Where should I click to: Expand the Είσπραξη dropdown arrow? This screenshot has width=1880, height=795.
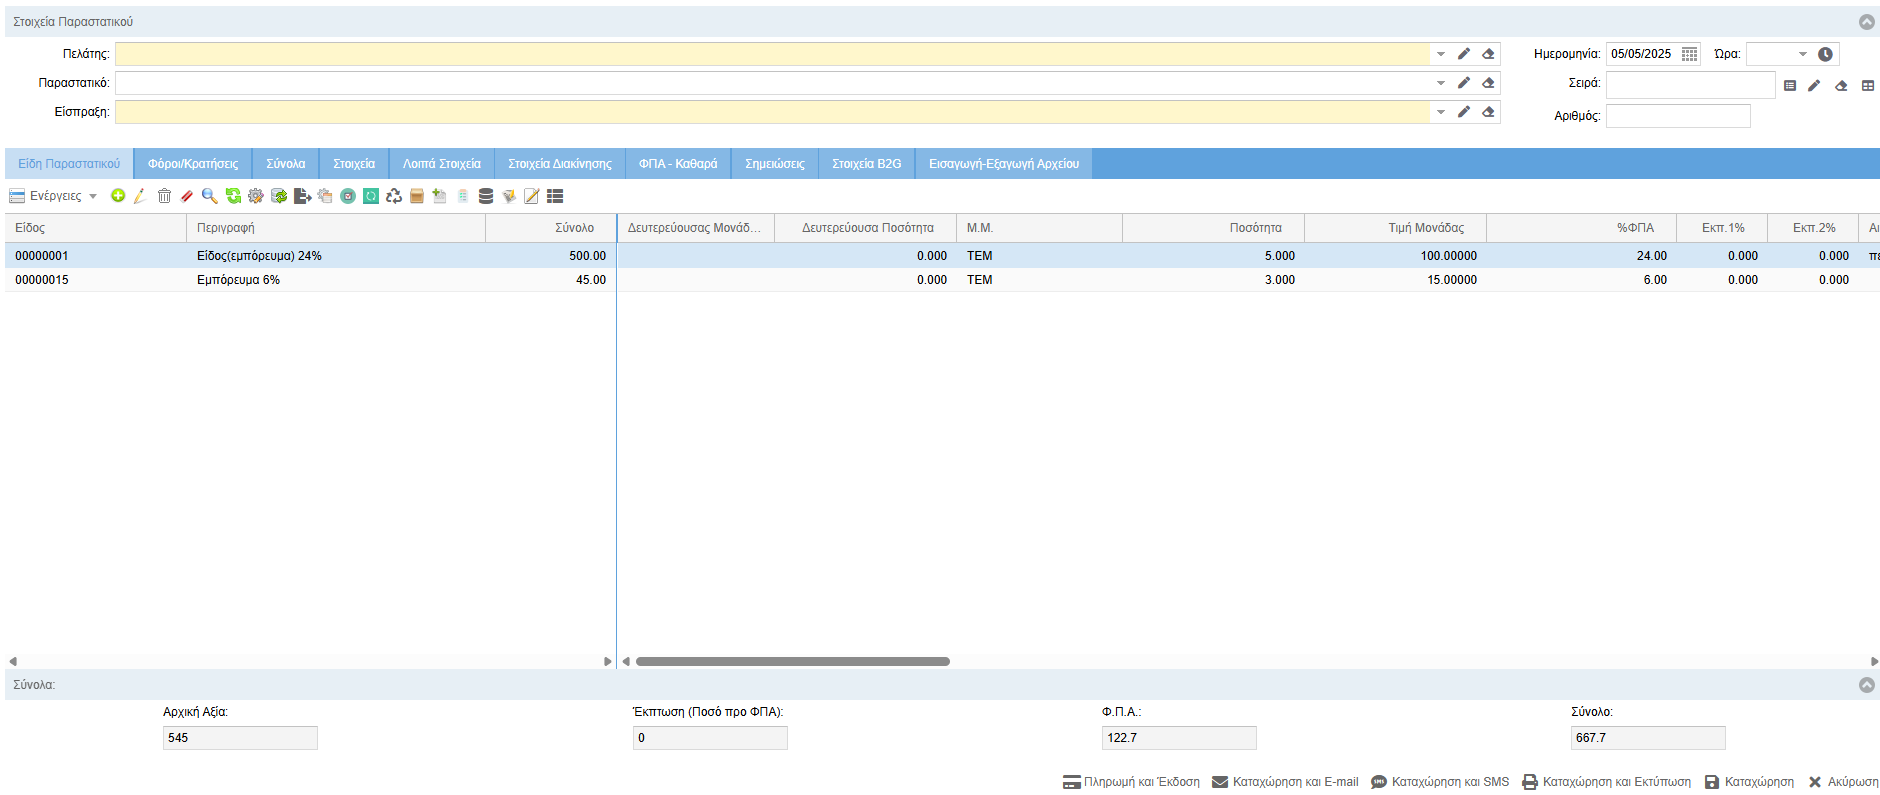pos(1441,112)
